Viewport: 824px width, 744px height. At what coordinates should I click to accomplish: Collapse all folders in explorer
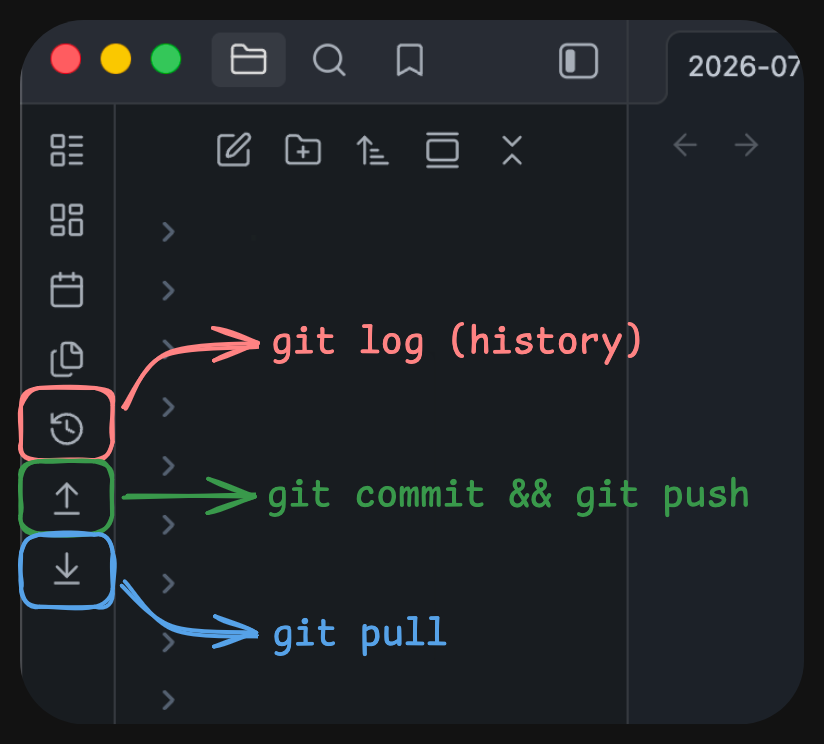[x=512, y=150]
